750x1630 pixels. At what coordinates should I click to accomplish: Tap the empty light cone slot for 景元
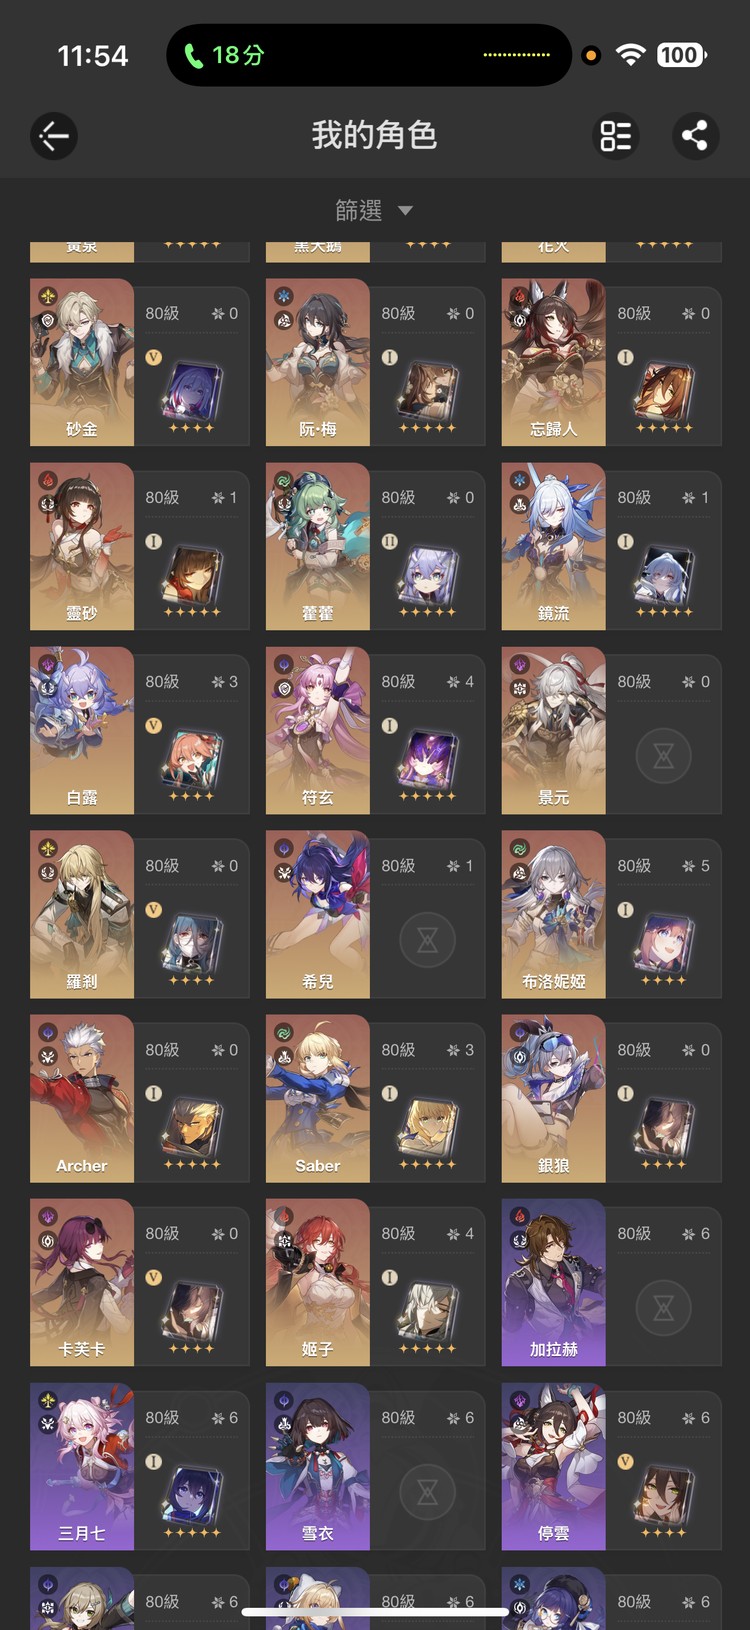point(664,756)
